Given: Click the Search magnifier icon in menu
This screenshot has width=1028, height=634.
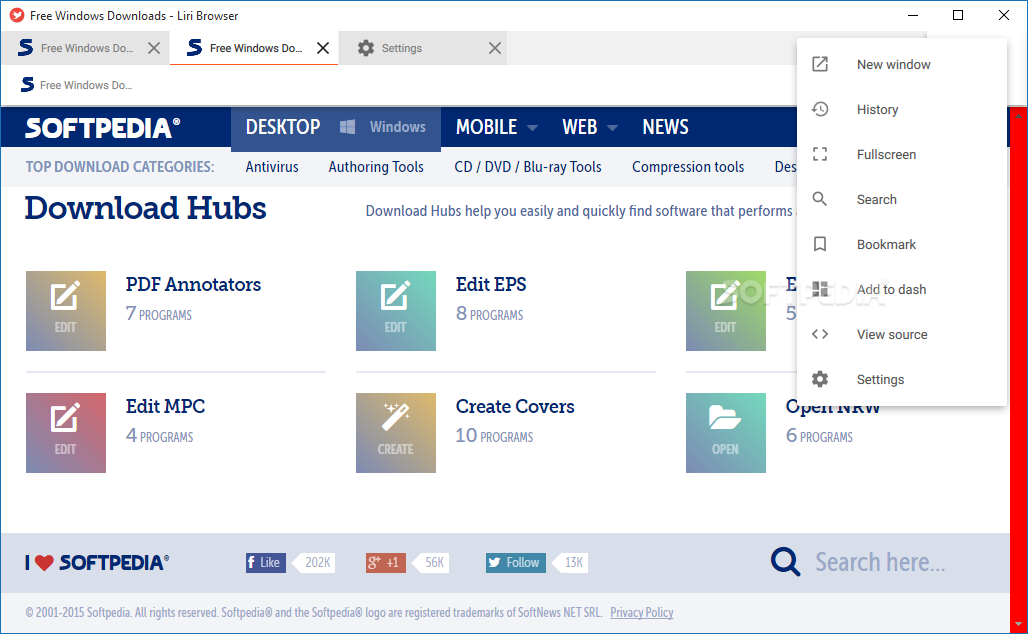Looking at the screenshot, I should (820, 199).
